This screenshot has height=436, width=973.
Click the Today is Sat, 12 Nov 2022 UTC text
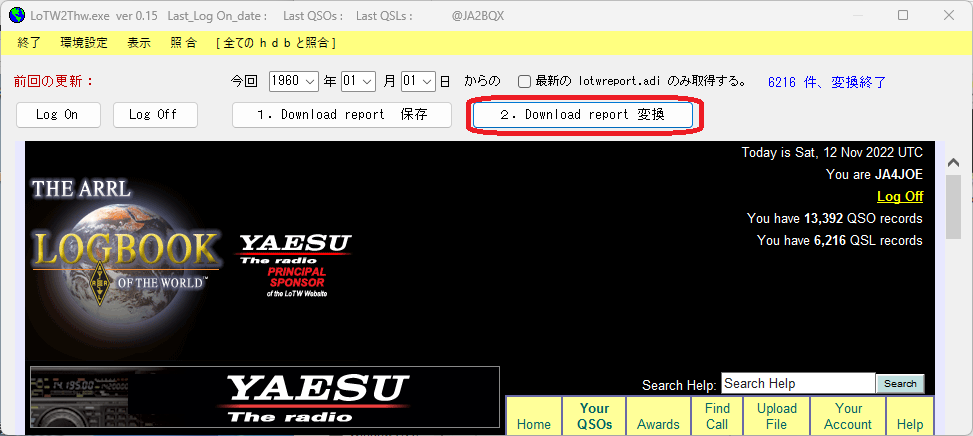tap(832, 152)
